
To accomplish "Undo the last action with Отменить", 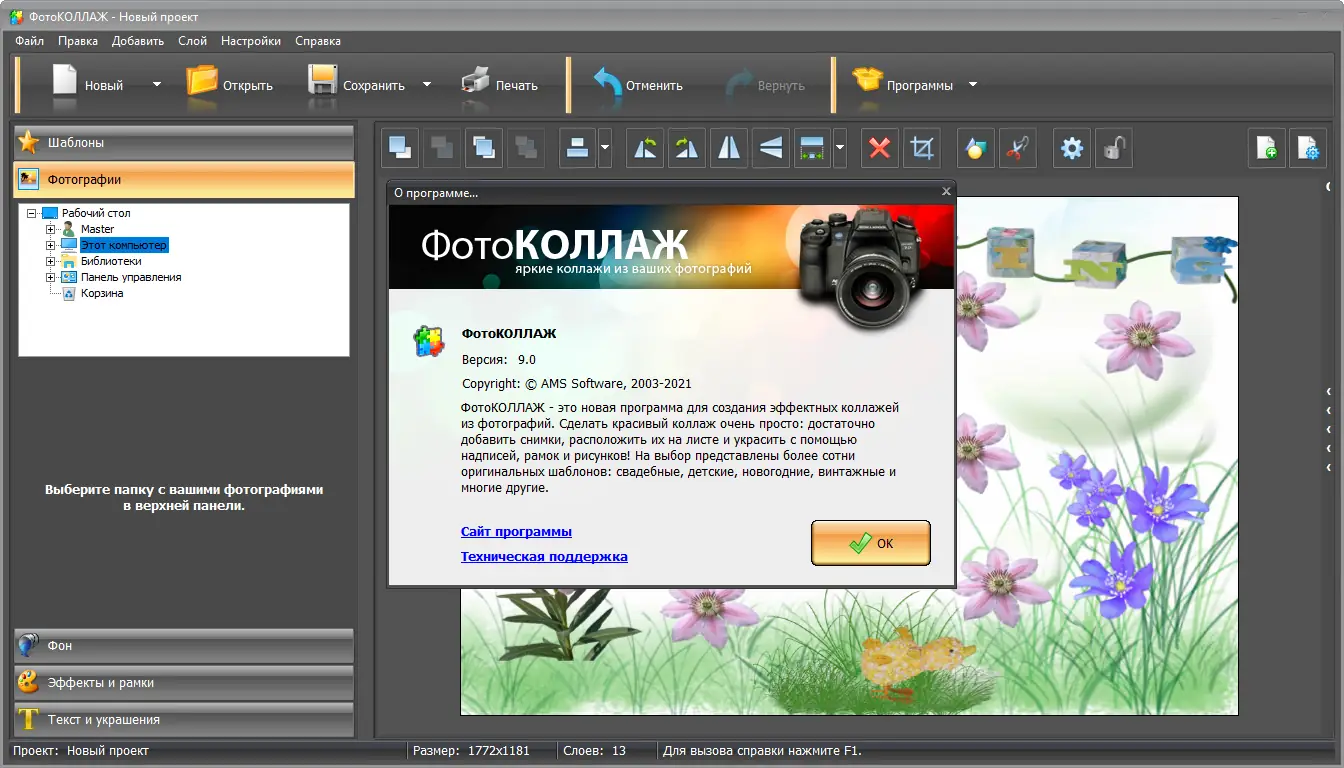I will 638,84.
